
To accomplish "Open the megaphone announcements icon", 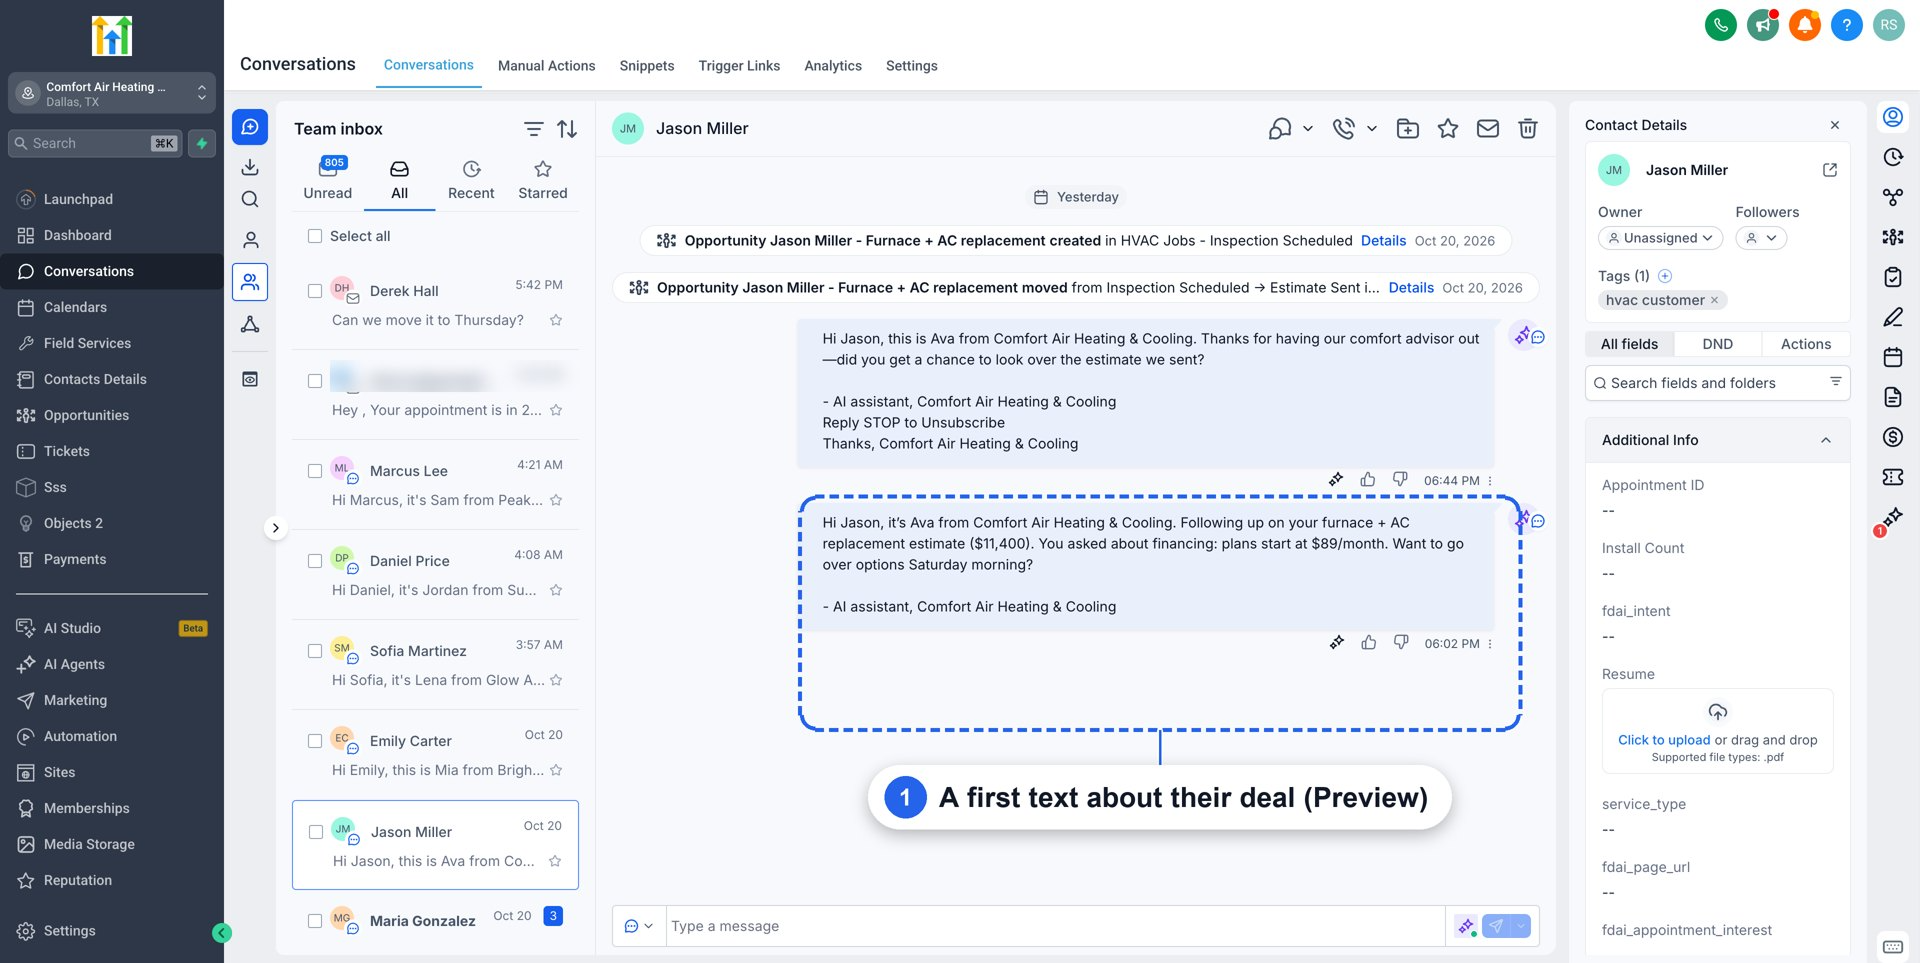I will click(1762, 25).
